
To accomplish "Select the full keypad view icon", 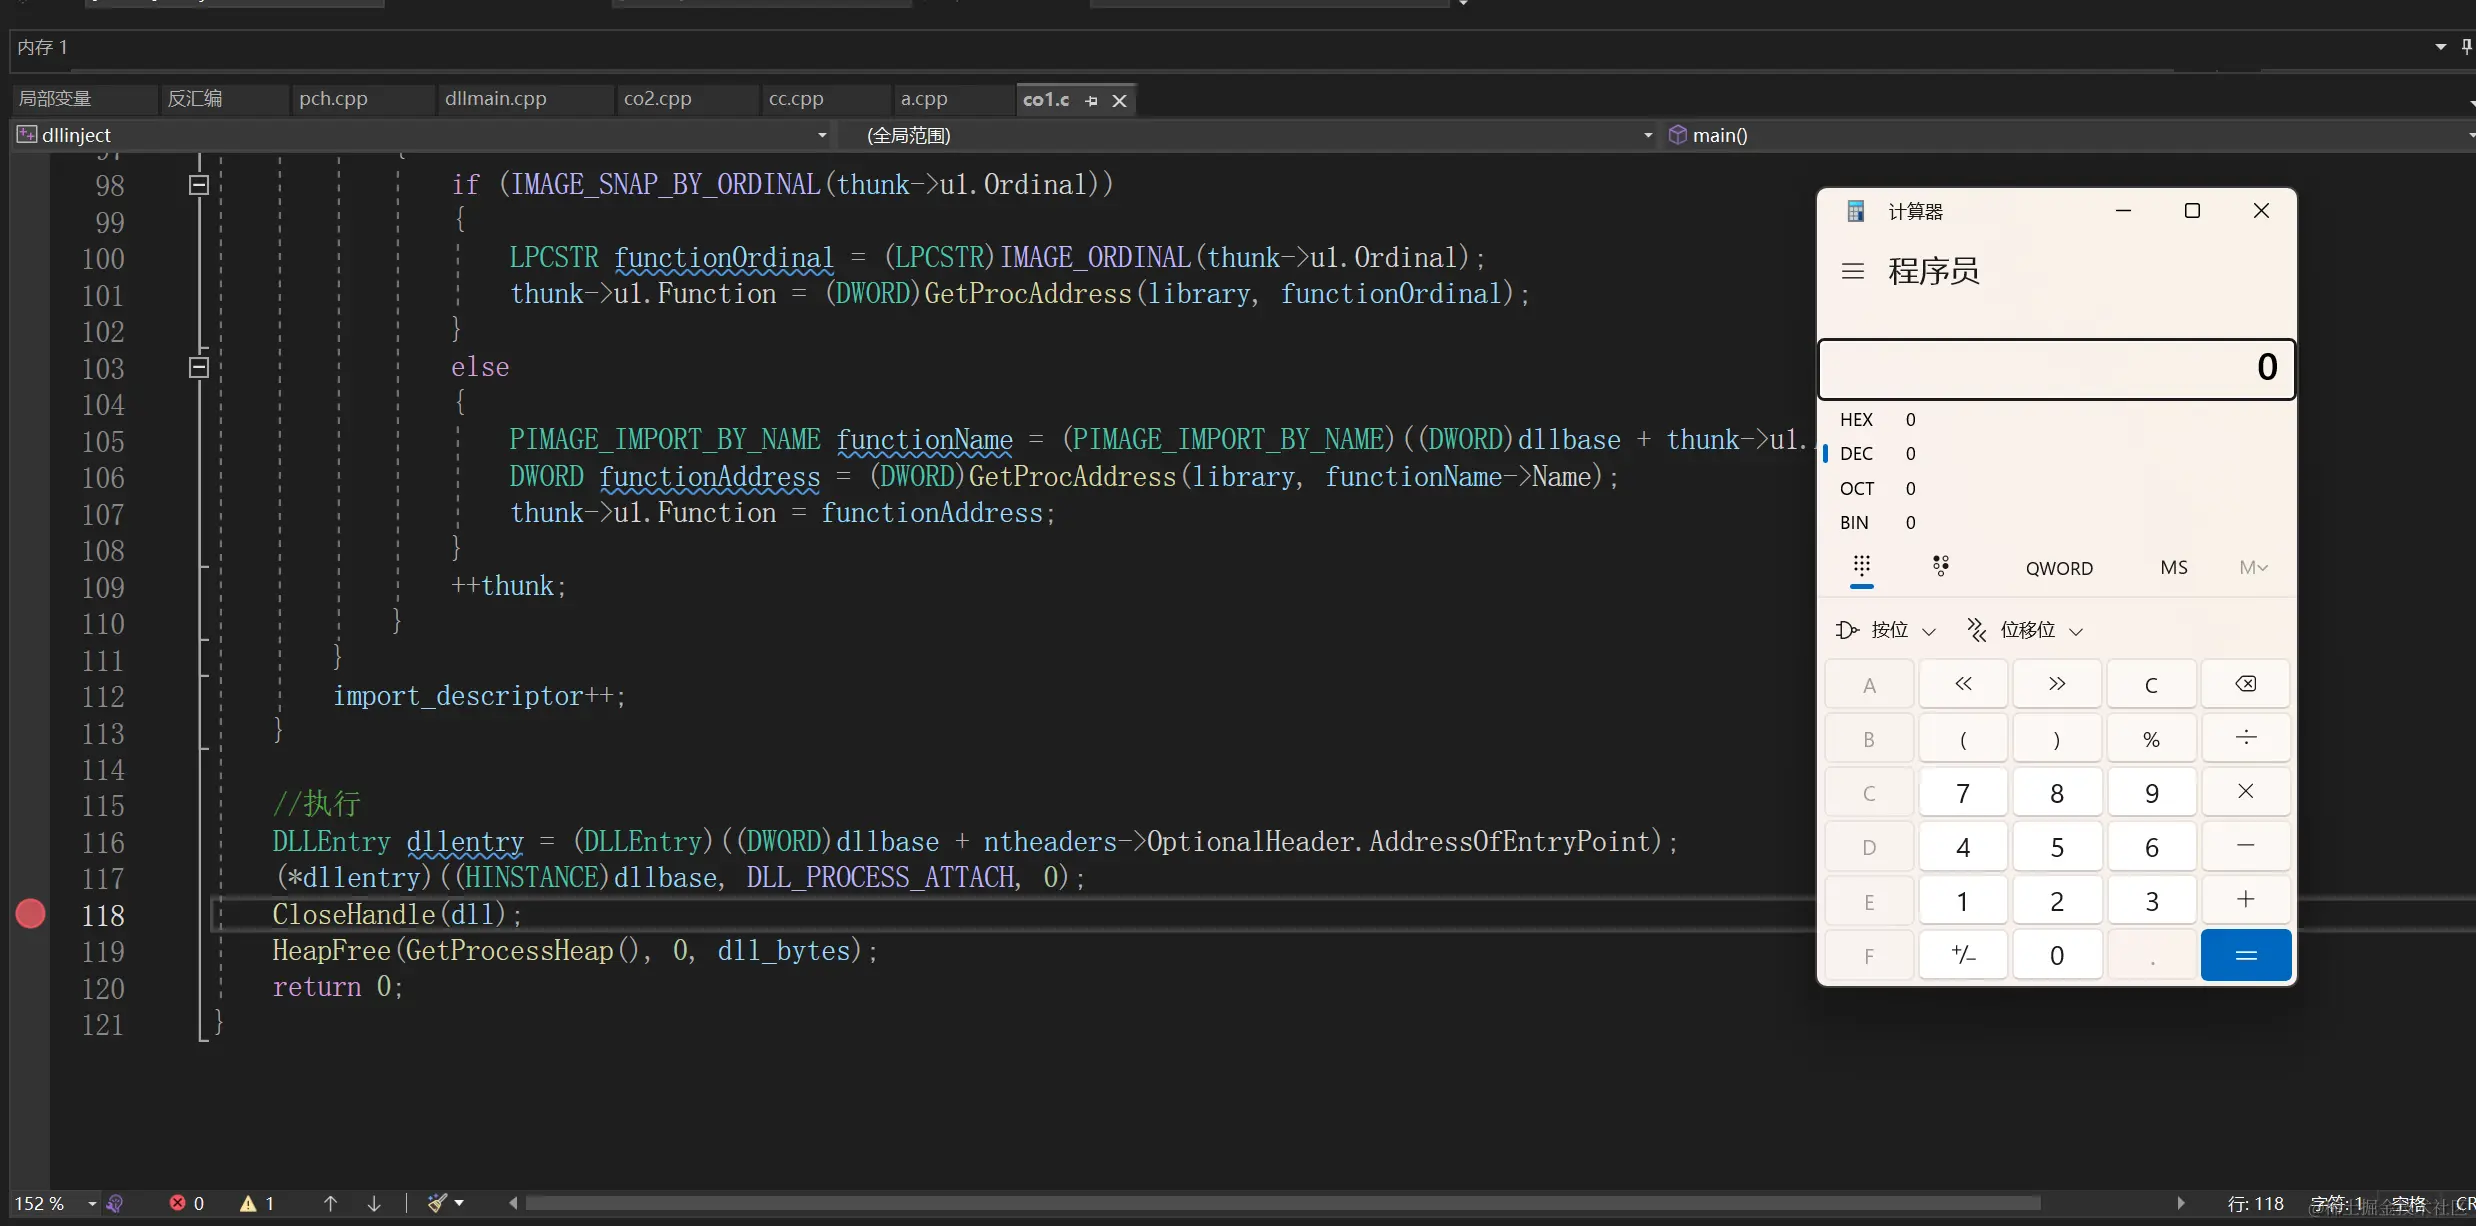I will tap(1861, 566).
